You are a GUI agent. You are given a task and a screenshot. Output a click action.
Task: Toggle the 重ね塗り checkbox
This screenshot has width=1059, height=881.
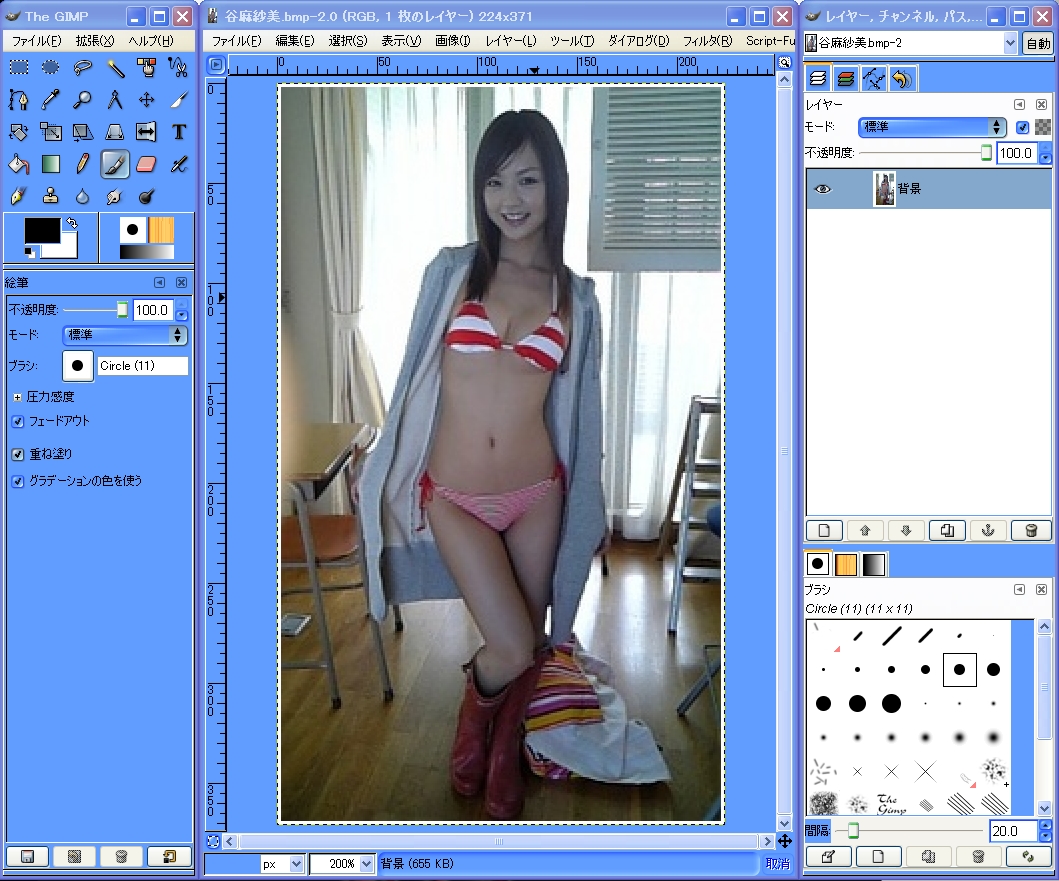pos(18,454)
